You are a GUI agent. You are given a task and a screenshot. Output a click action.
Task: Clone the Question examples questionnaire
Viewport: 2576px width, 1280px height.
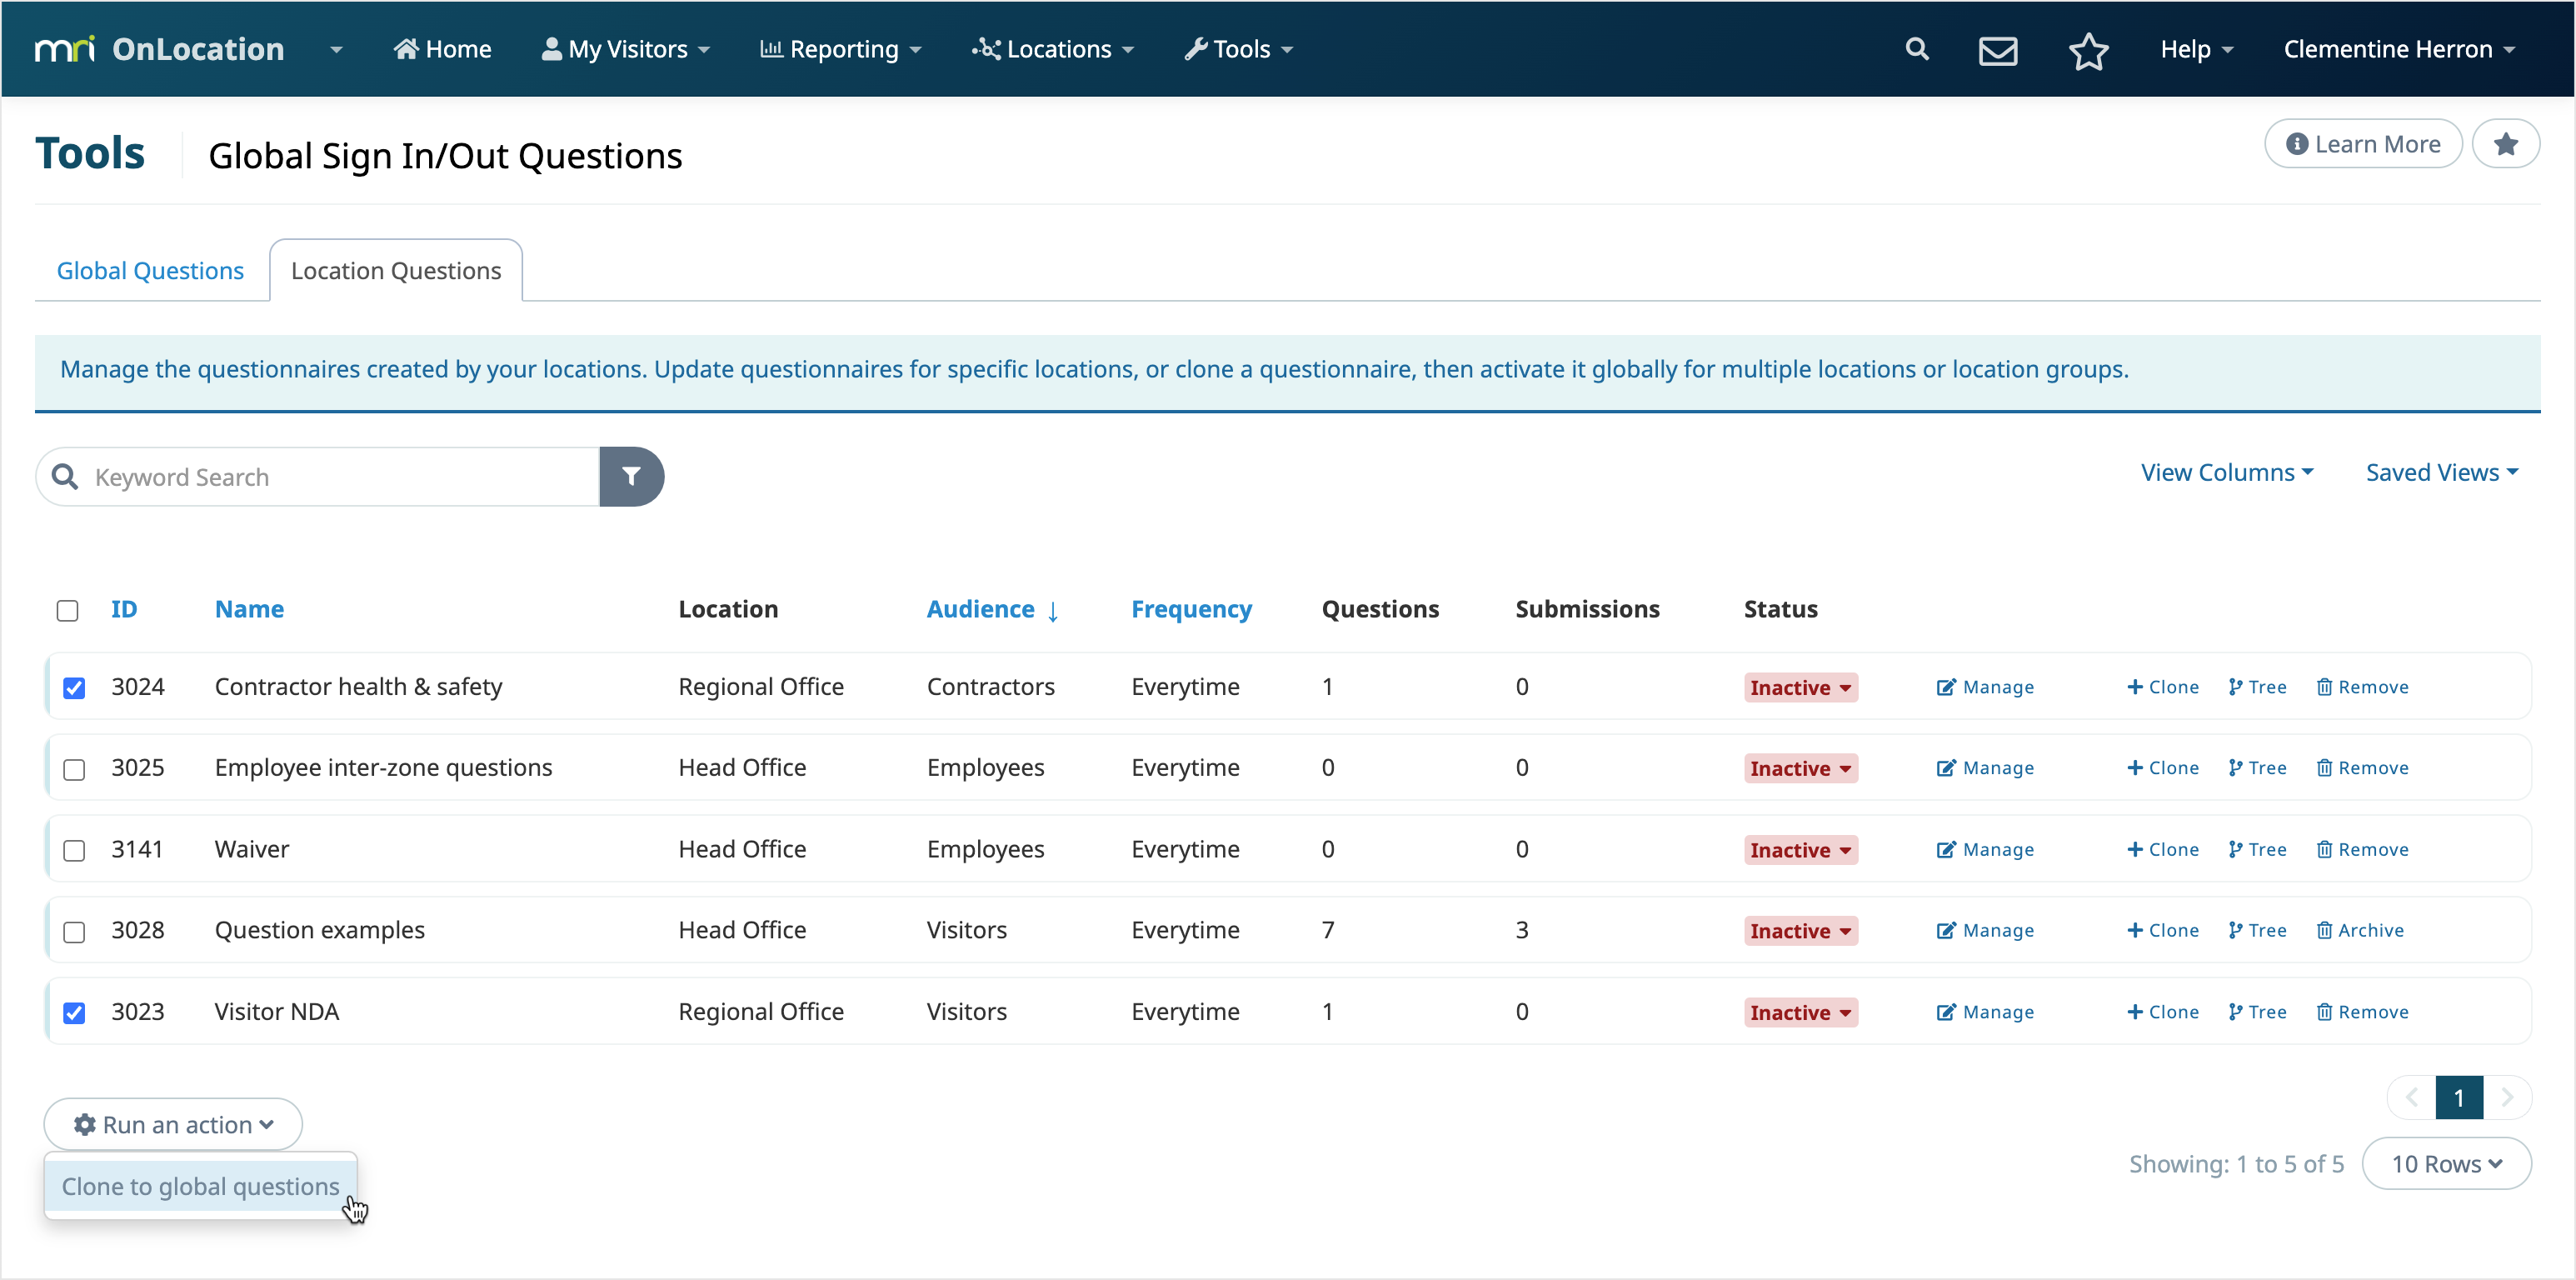pyautogui.click(x=2162, y=931)
